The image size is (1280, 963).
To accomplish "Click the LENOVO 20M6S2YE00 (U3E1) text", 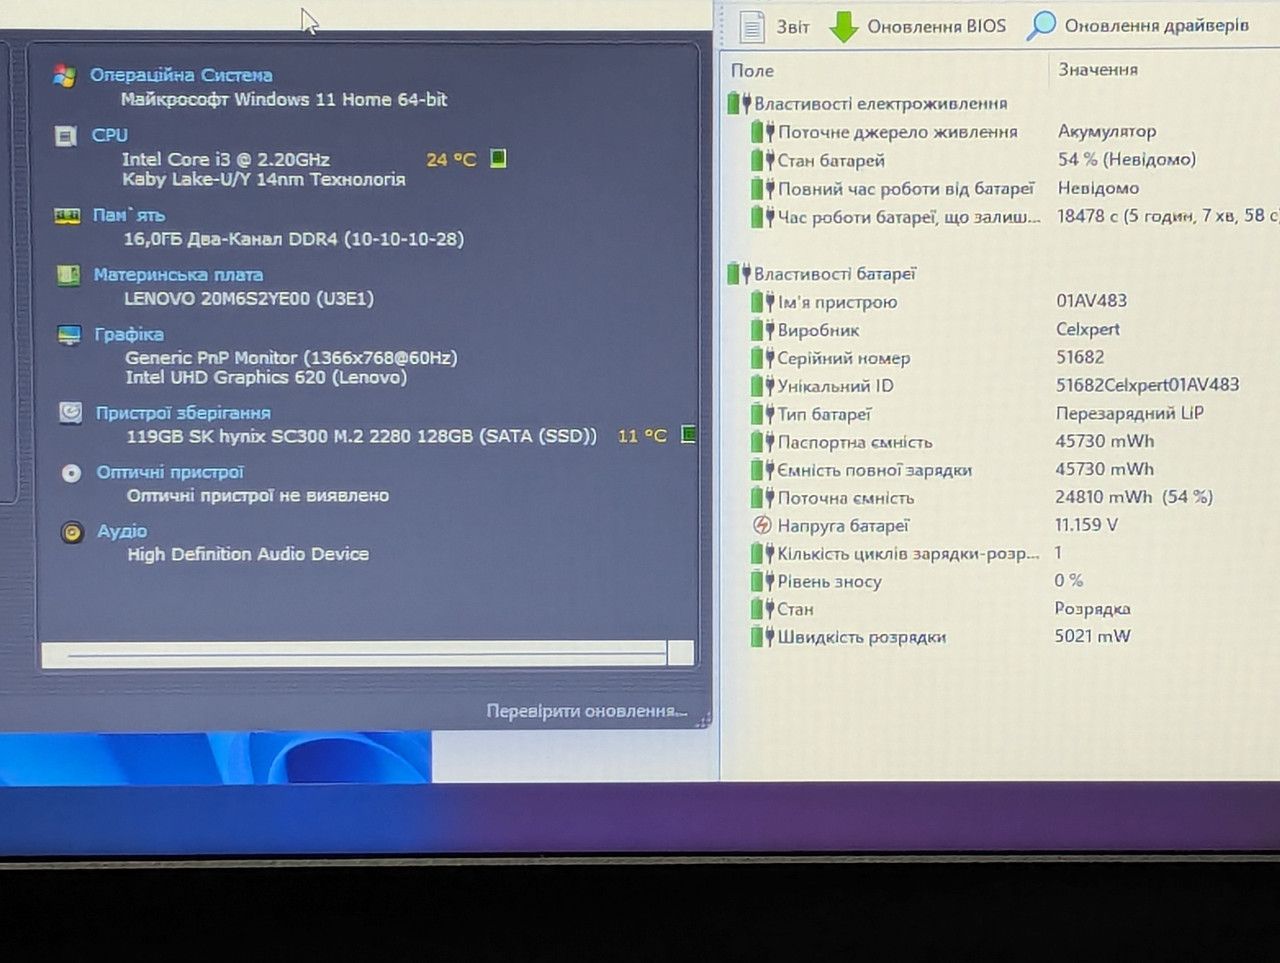I will coord(249,298).
